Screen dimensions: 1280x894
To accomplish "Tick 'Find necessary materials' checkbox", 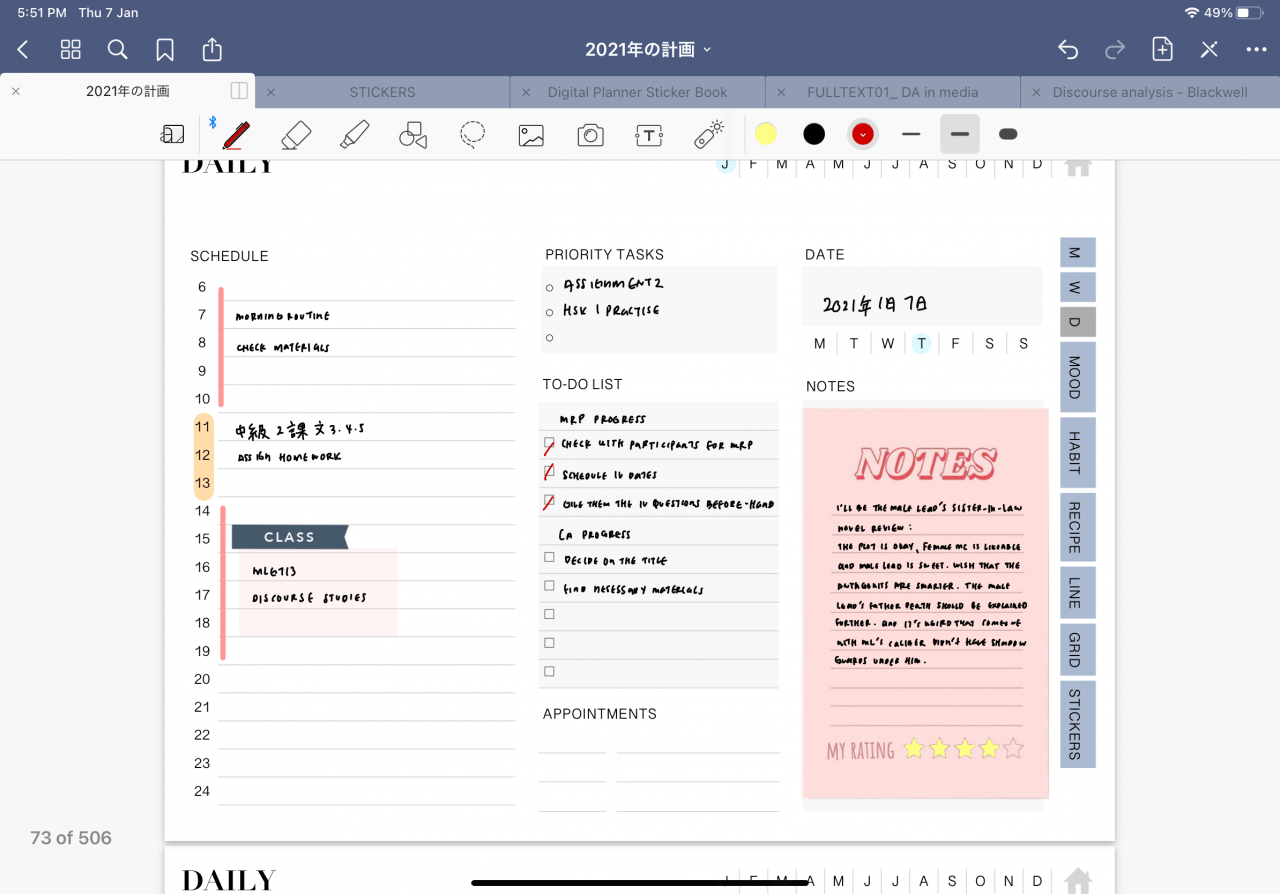I will coord(549,586).
